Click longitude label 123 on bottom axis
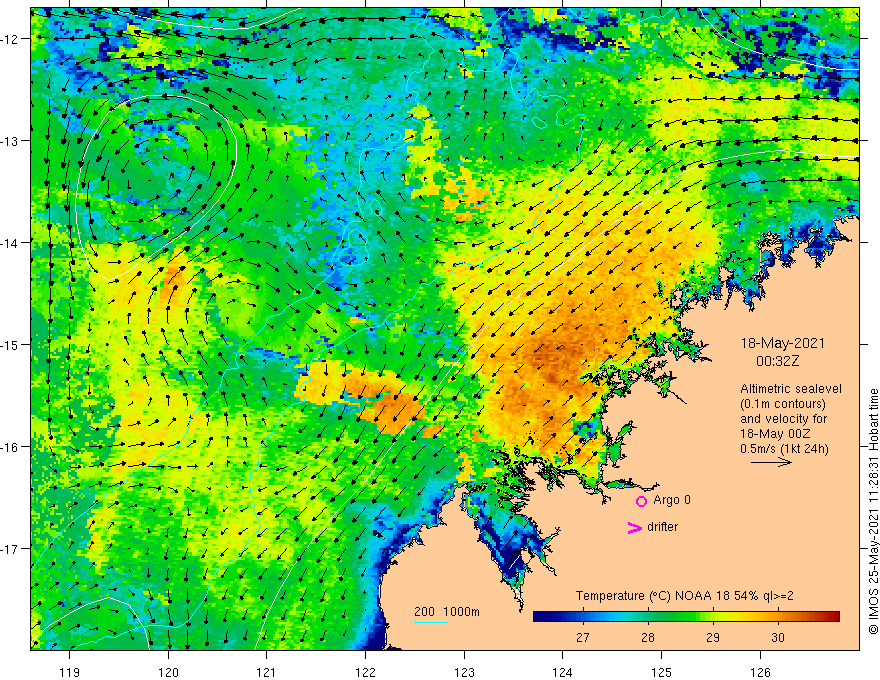 (x=464, y=672)
